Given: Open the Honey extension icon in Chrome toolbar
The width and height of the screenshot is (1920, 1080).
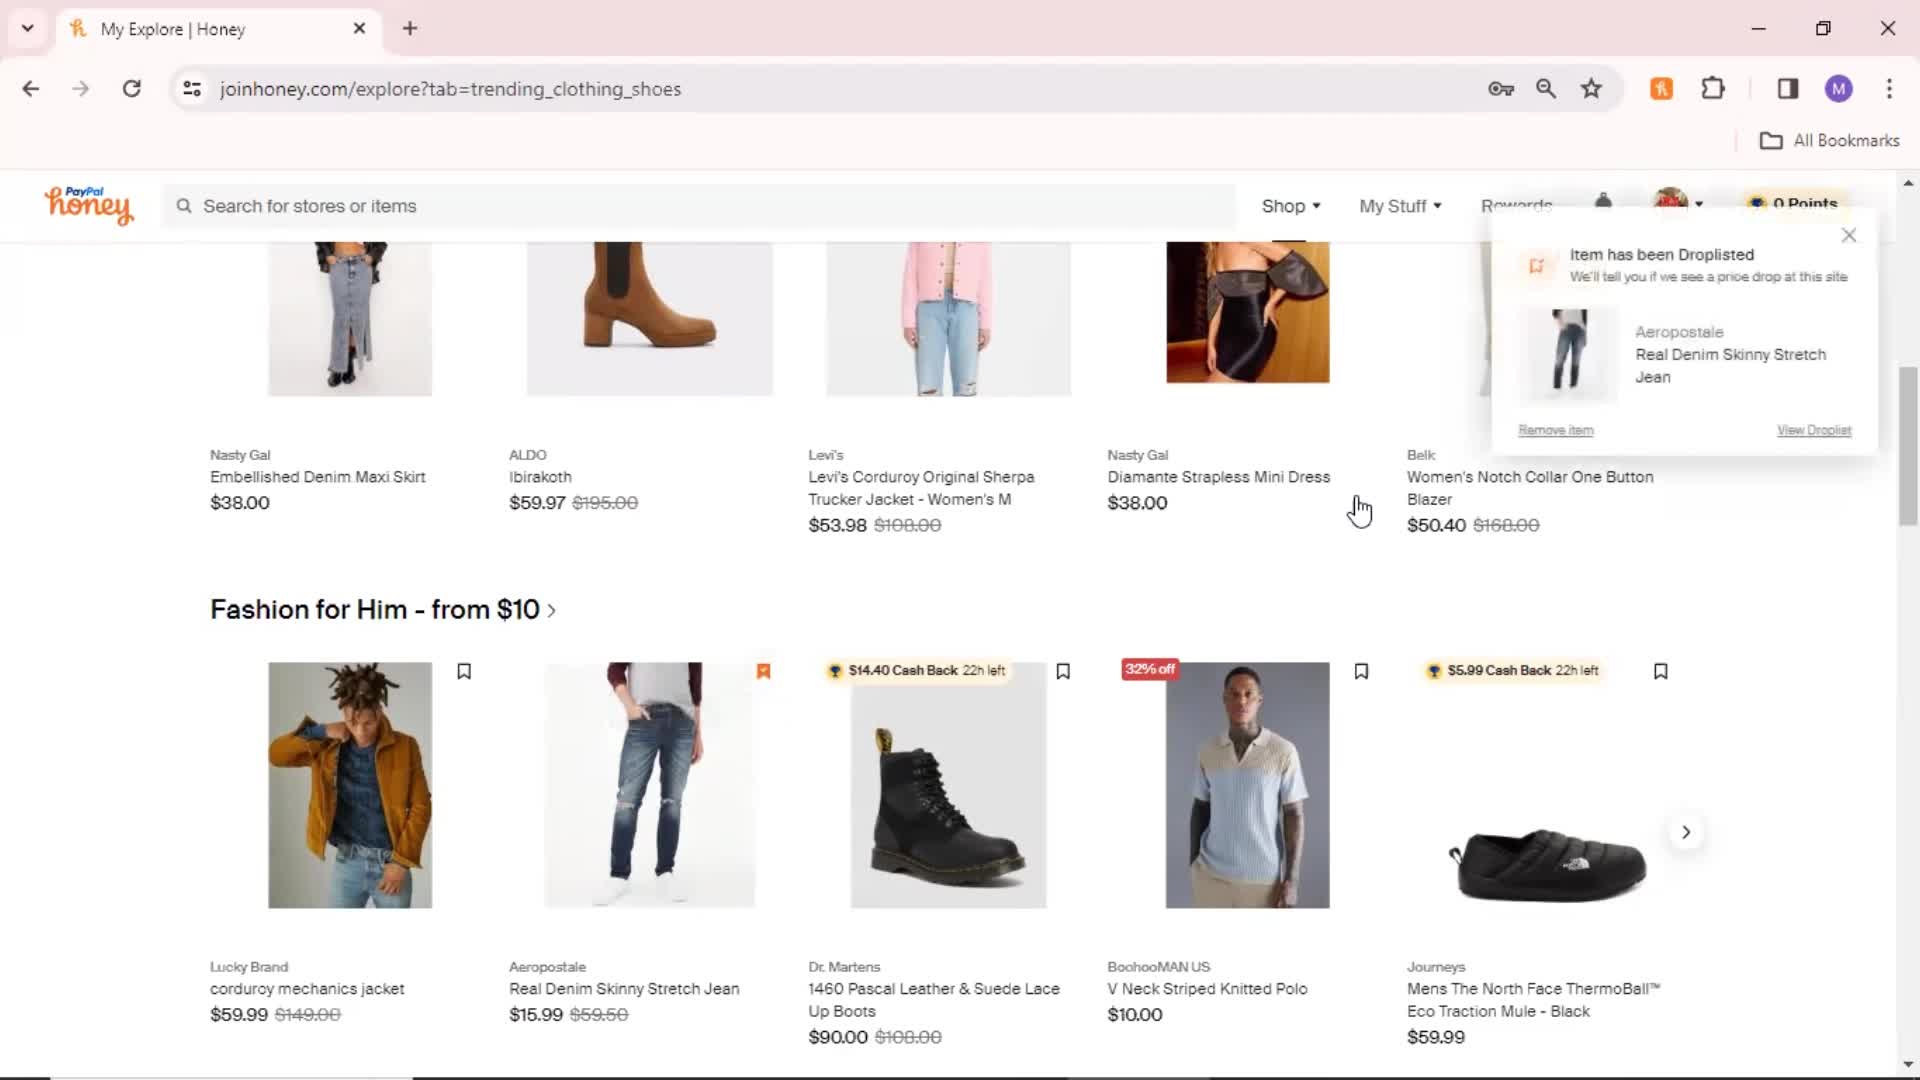Looking at the screenshot, I should coord(1661,88).
